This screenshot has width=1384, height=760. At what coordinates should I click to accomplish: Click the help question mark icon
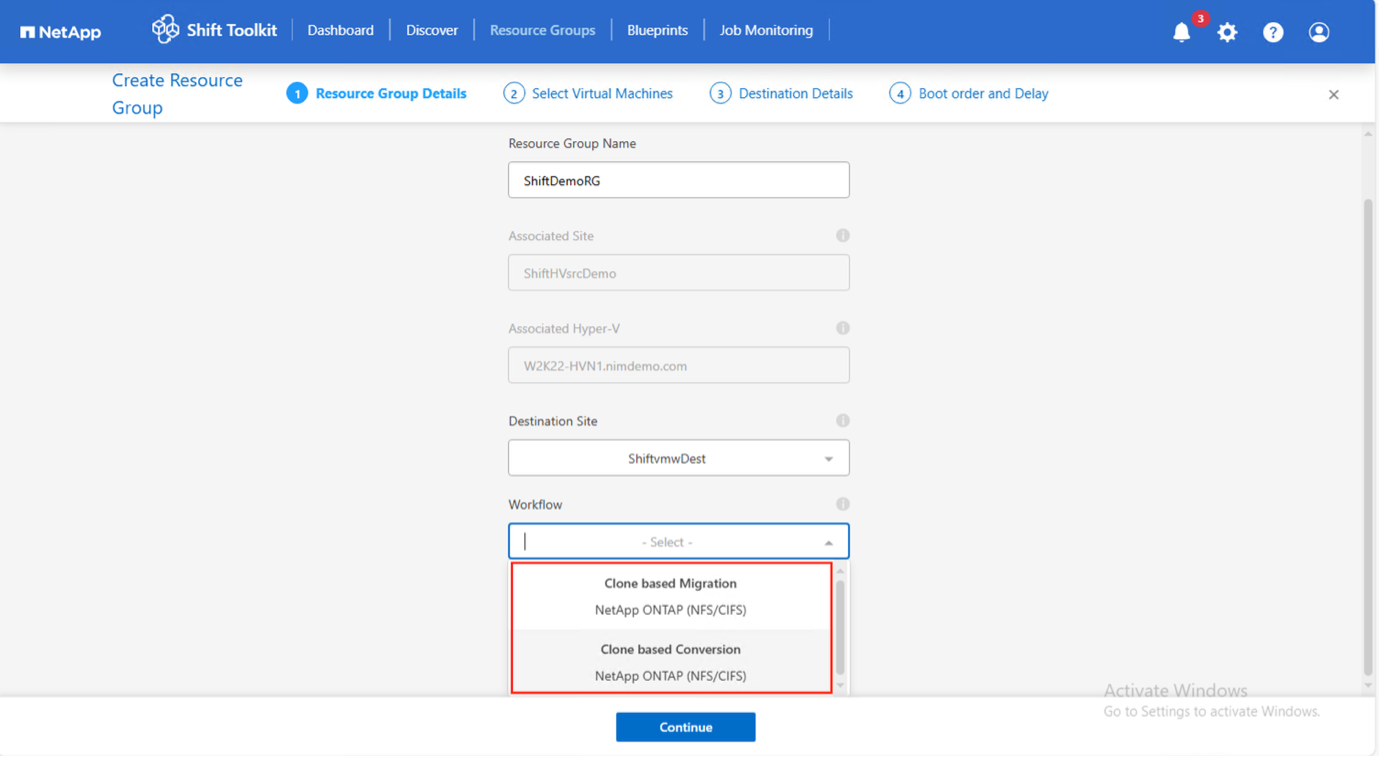1273,32
